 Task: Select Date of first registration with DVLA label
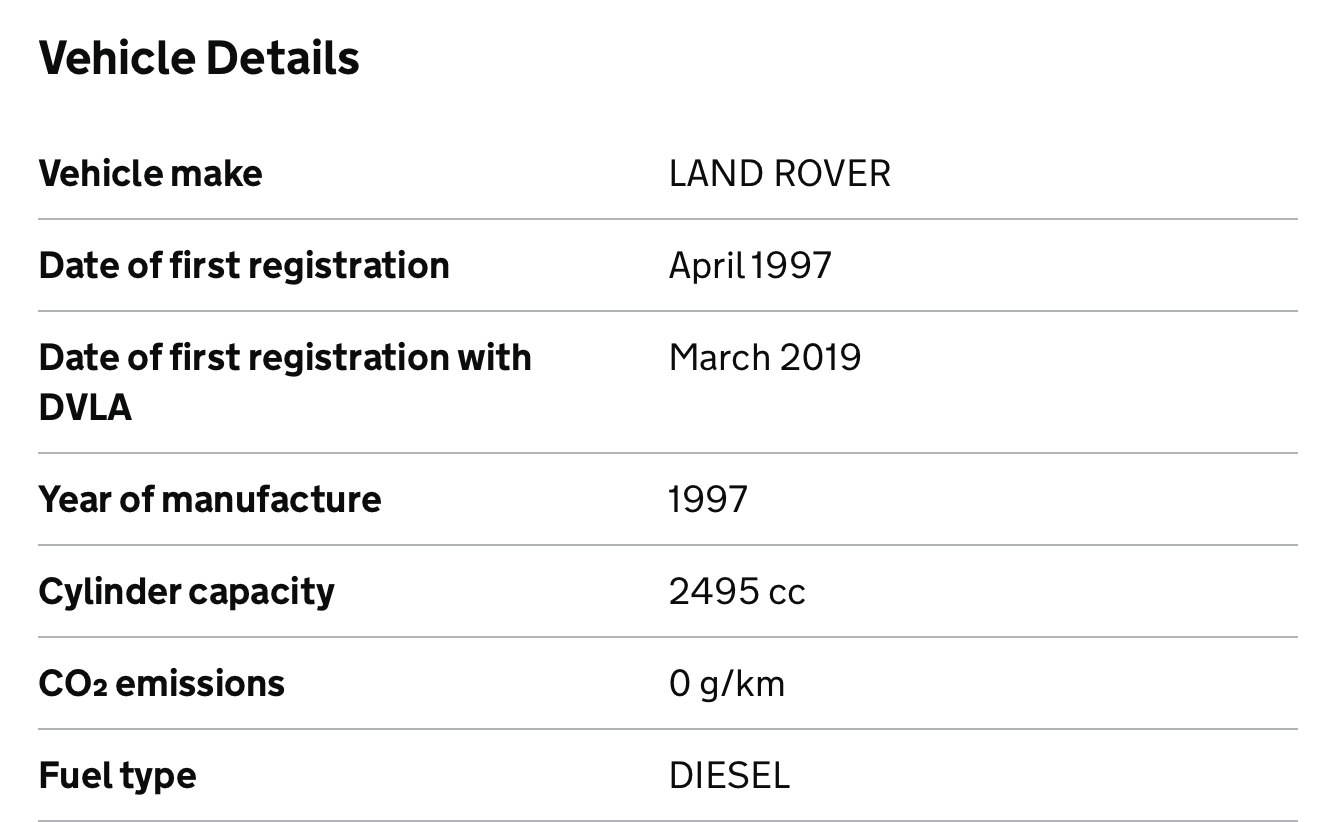click(285, 382)
